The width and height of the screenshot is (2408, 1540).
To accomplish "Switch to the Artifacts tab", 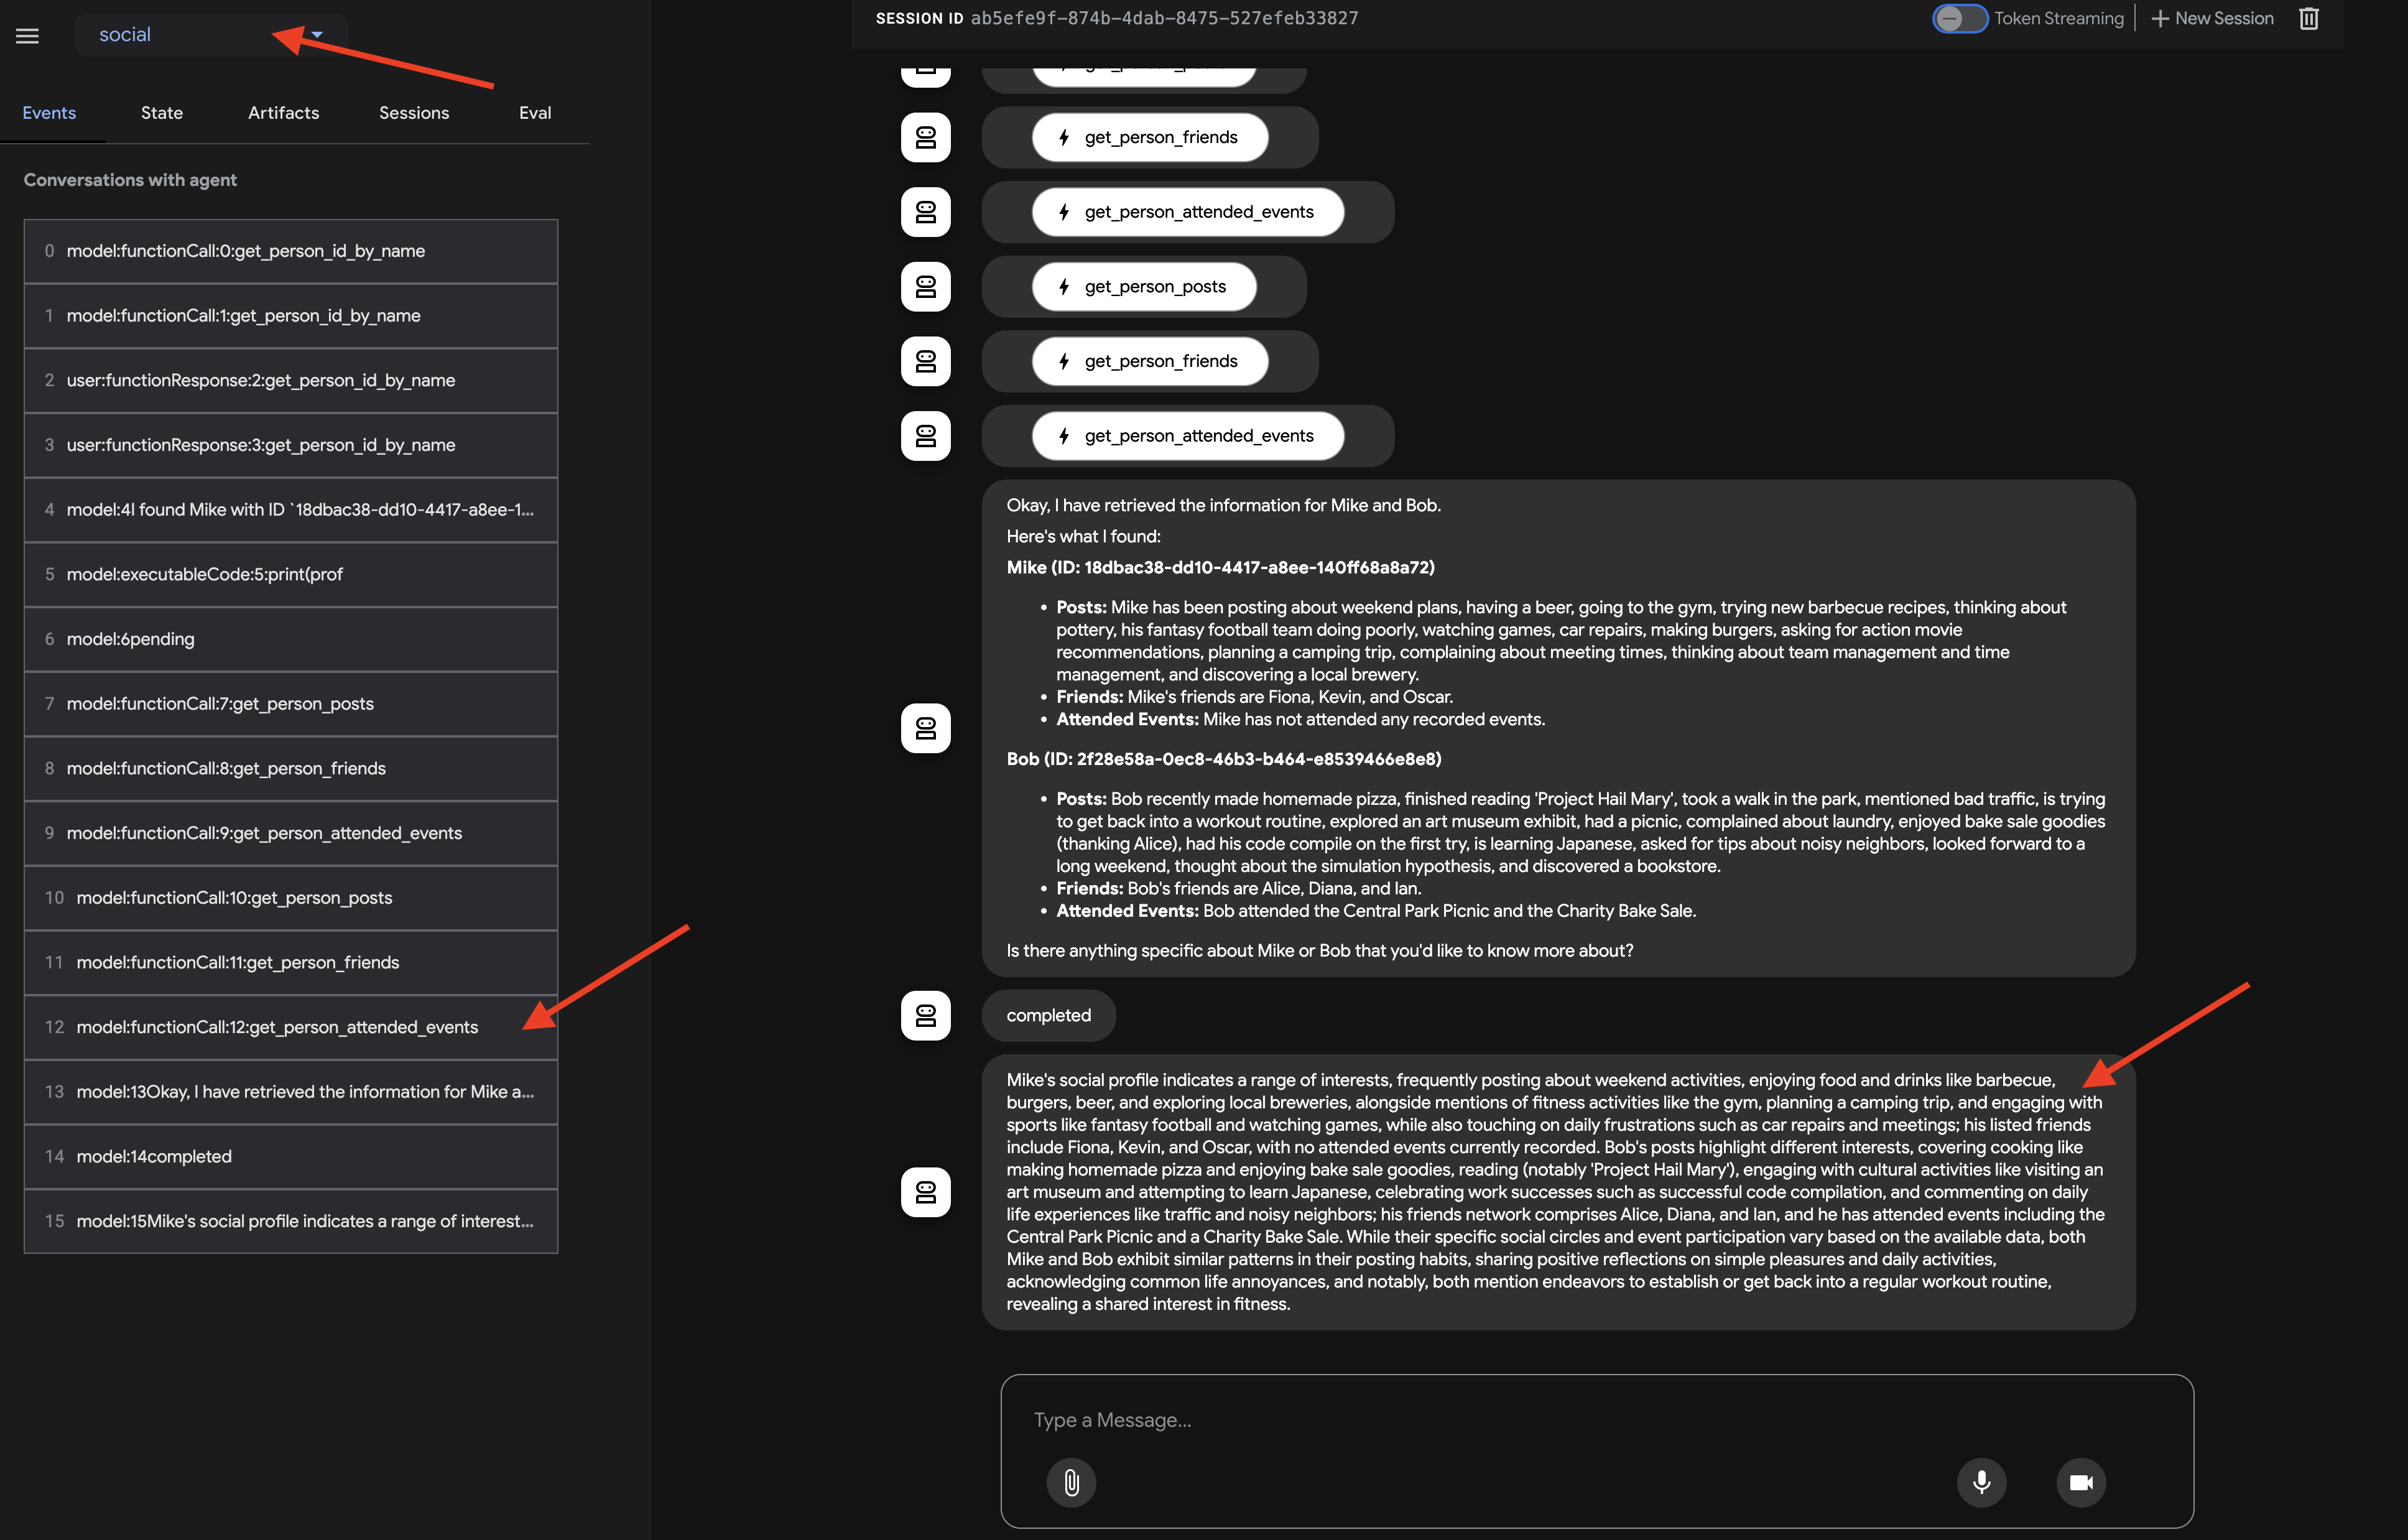I will [283, 113].
